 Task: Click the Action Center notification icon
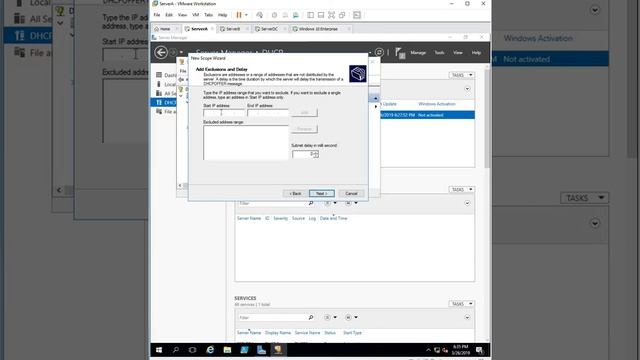[x=480, y=350]
